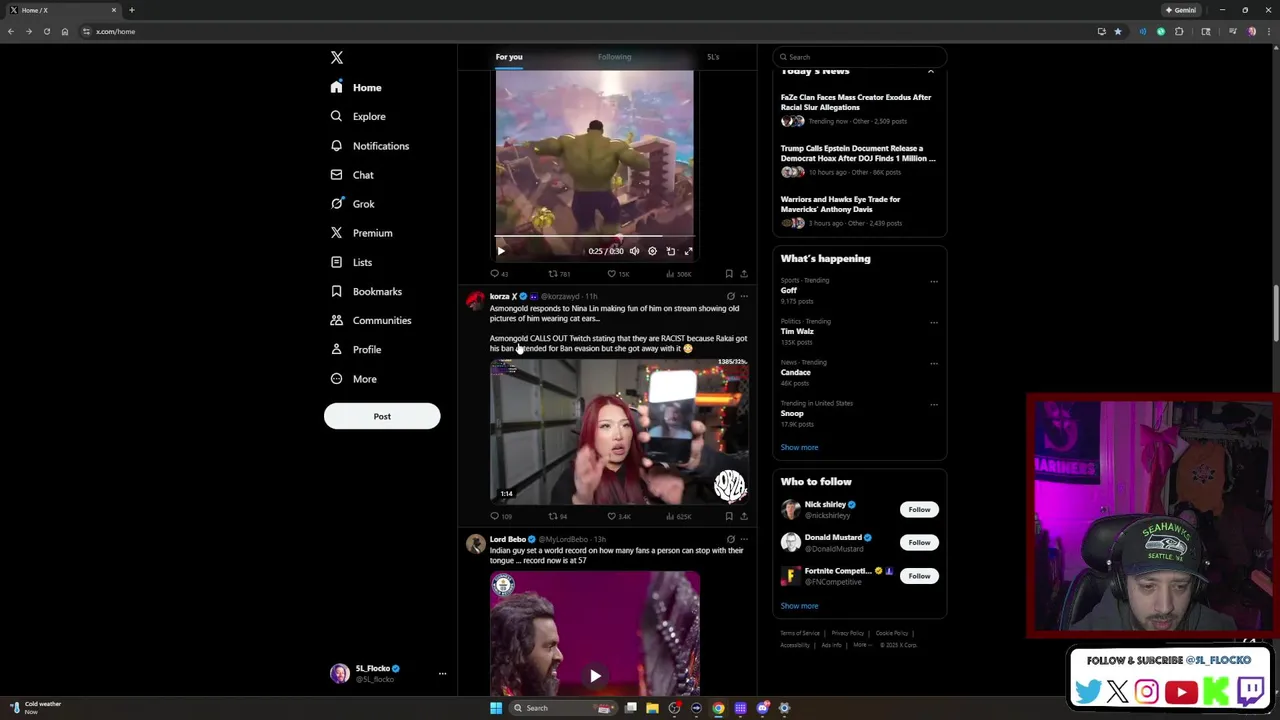1280x720 pixels.
Task: Click Grok explain icon on Lord Bebo post
Action: 730,539
